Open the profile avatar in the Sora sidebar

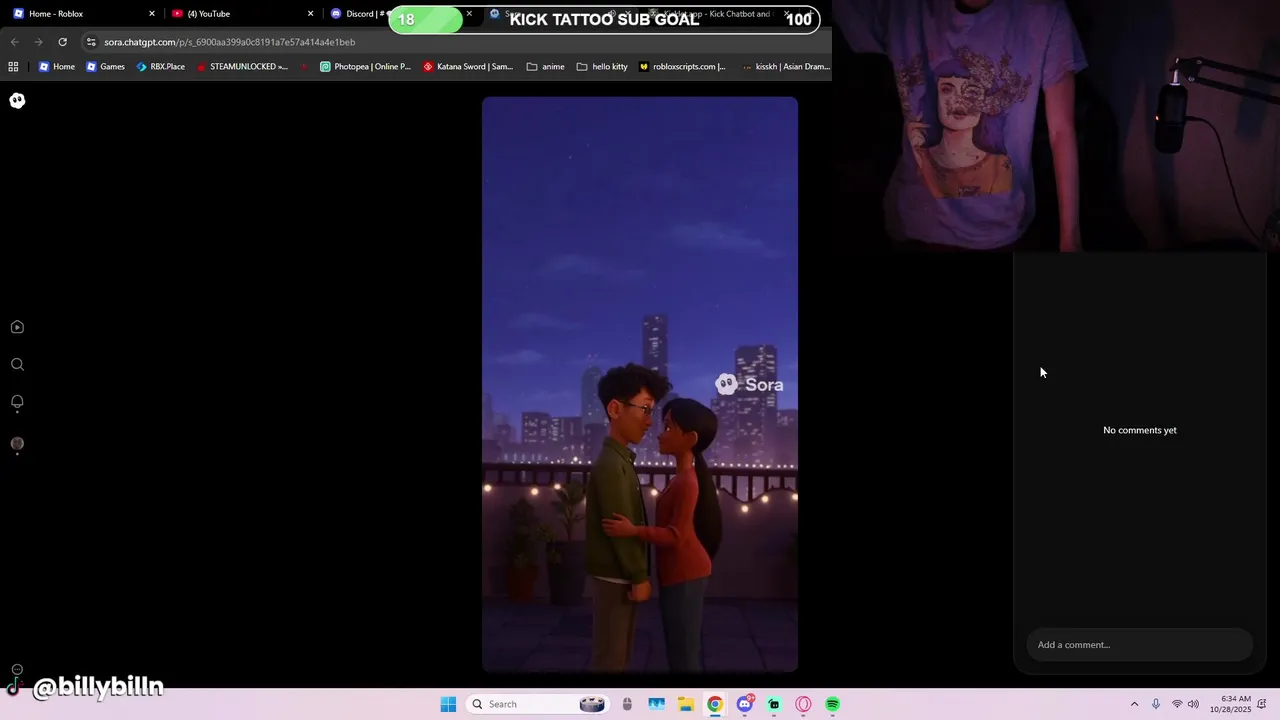(x=17, y=444)
